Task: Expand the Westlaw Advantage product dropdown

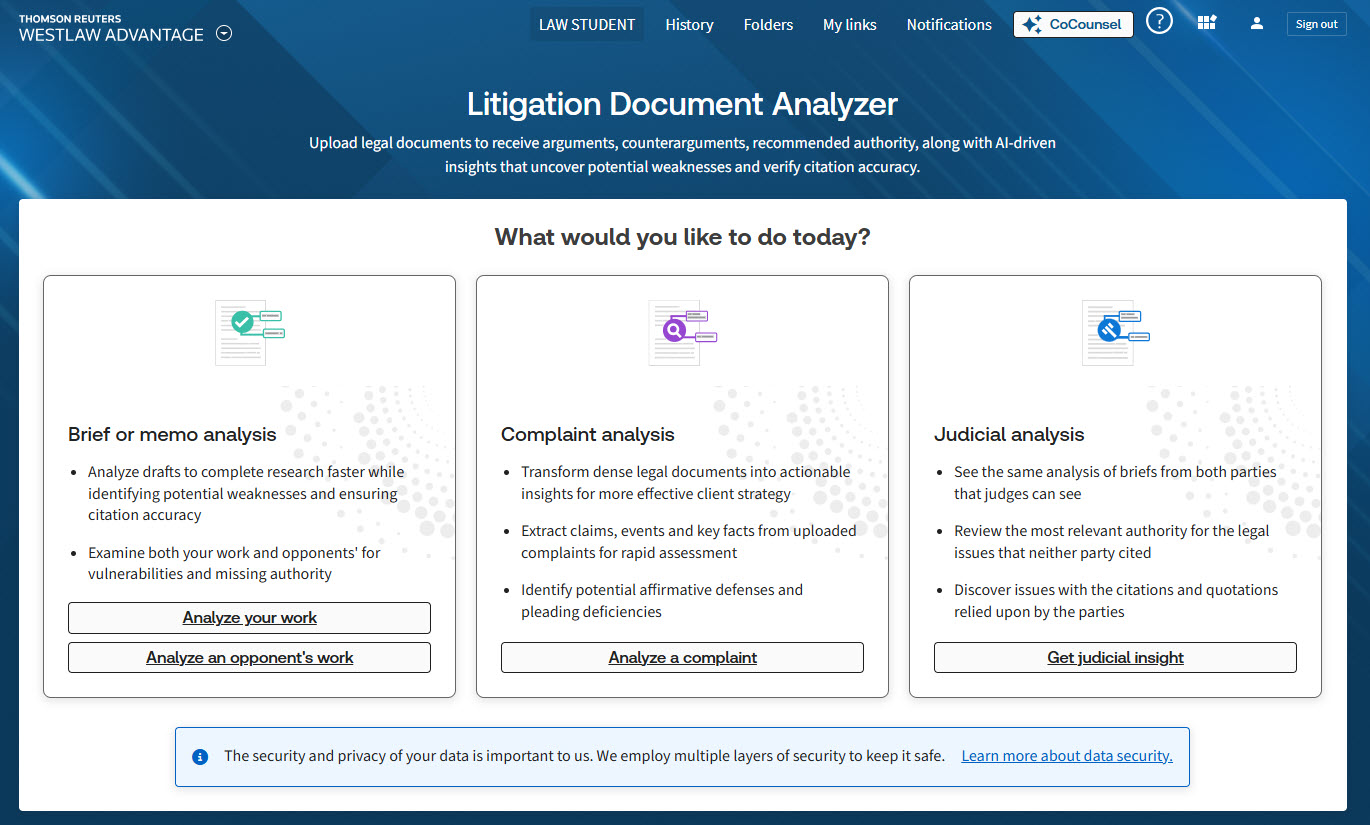Action: 225,34
